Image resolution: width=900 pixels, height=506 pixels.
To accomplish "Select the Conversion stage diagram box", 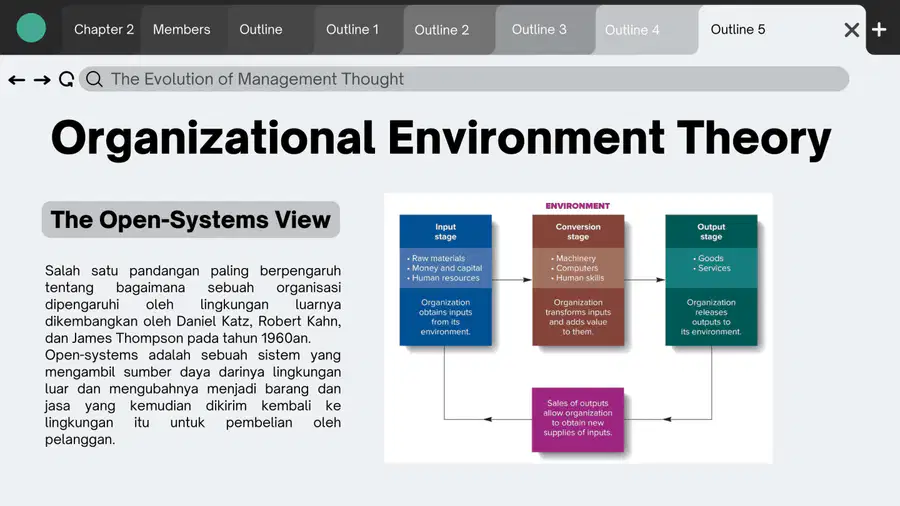I will pyautogui.click(x=578, y=280).
